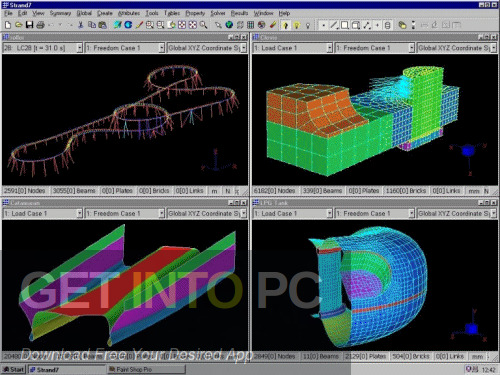Click the '1160[0] Bricks' status entry
The width and height of the screenshot is (500, 375).
point(406,191)
